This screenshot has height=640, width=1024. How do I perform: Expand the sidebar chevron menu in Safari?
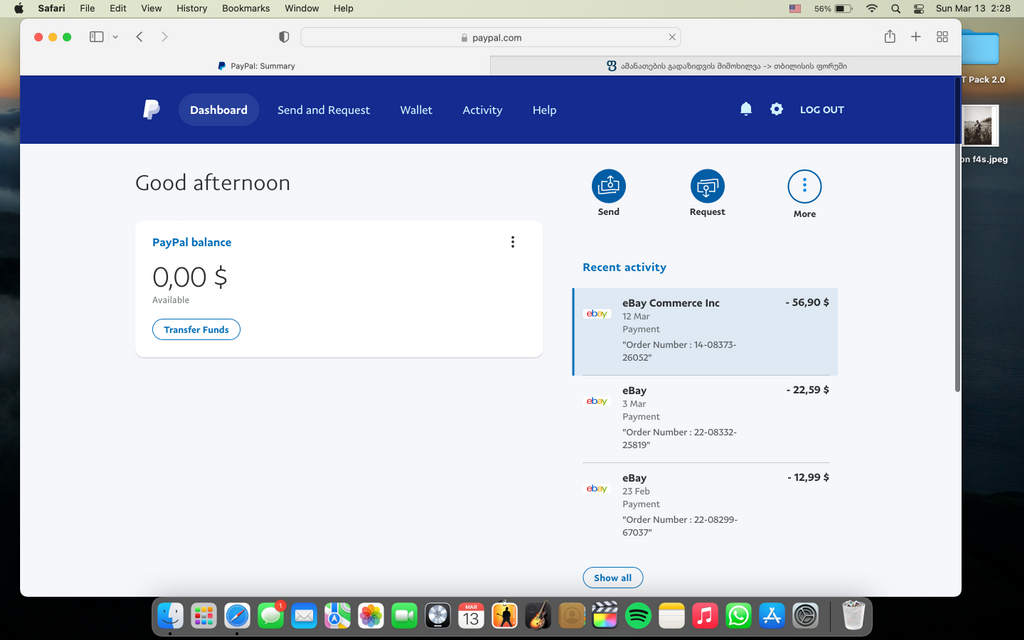pyautogui.click(x=115, y=37)
